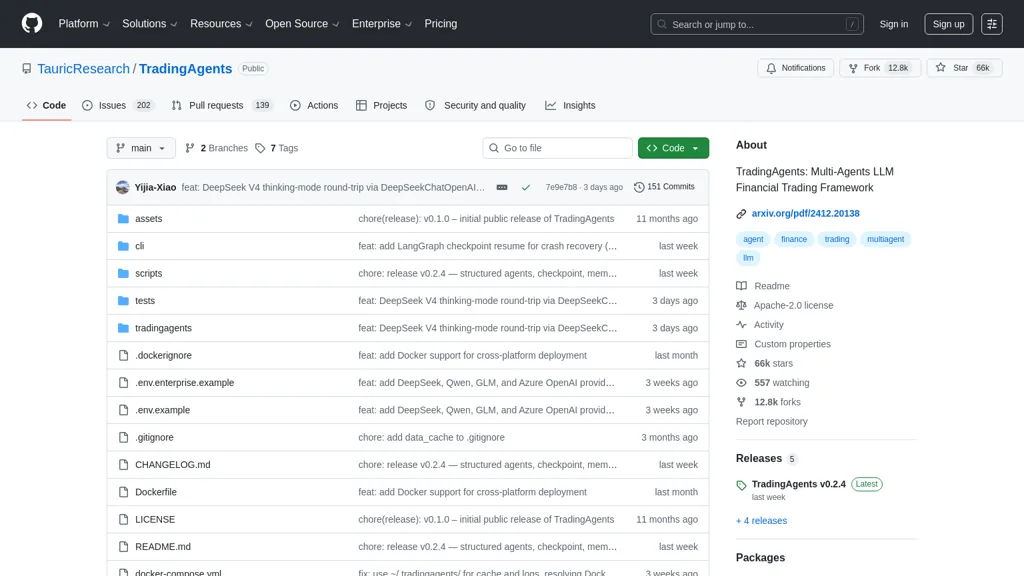Open arxiv.org/pdf/2412.20138 link
Screen dimensions: 1024x576
(805, 214)
